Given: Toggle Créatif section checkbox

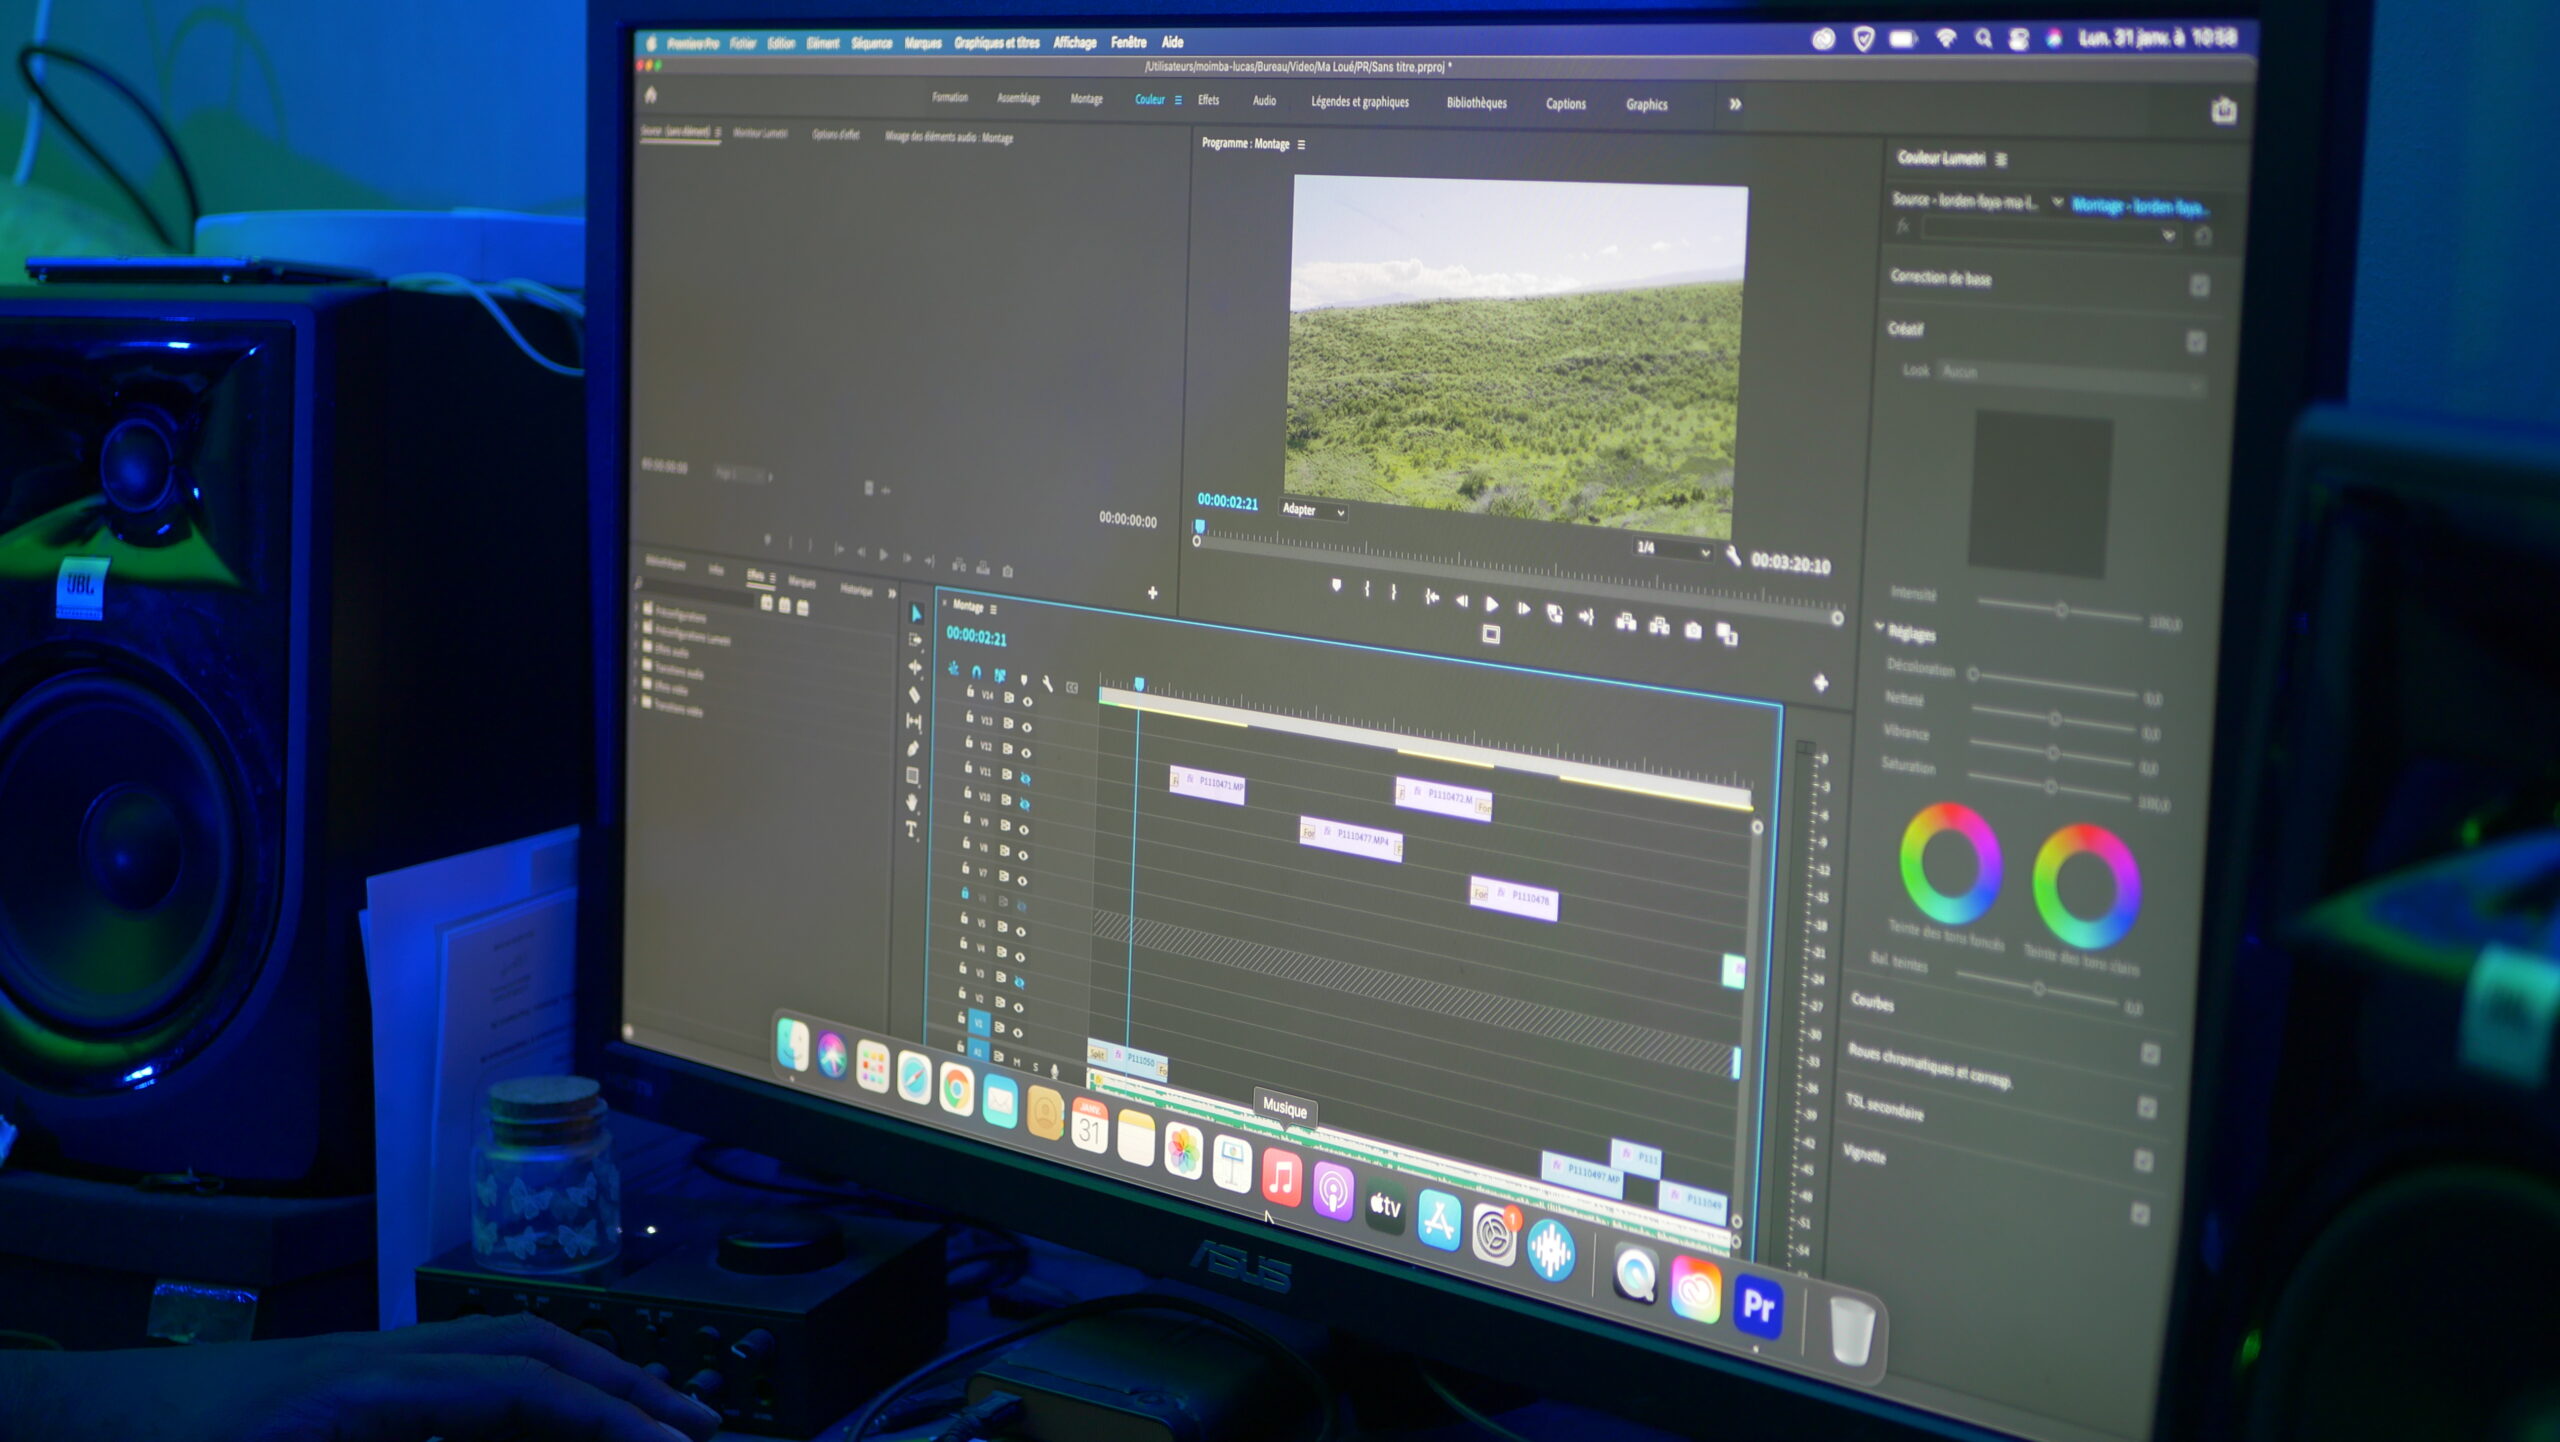Looking at the screenshot, I should (x=2196, y=342).
